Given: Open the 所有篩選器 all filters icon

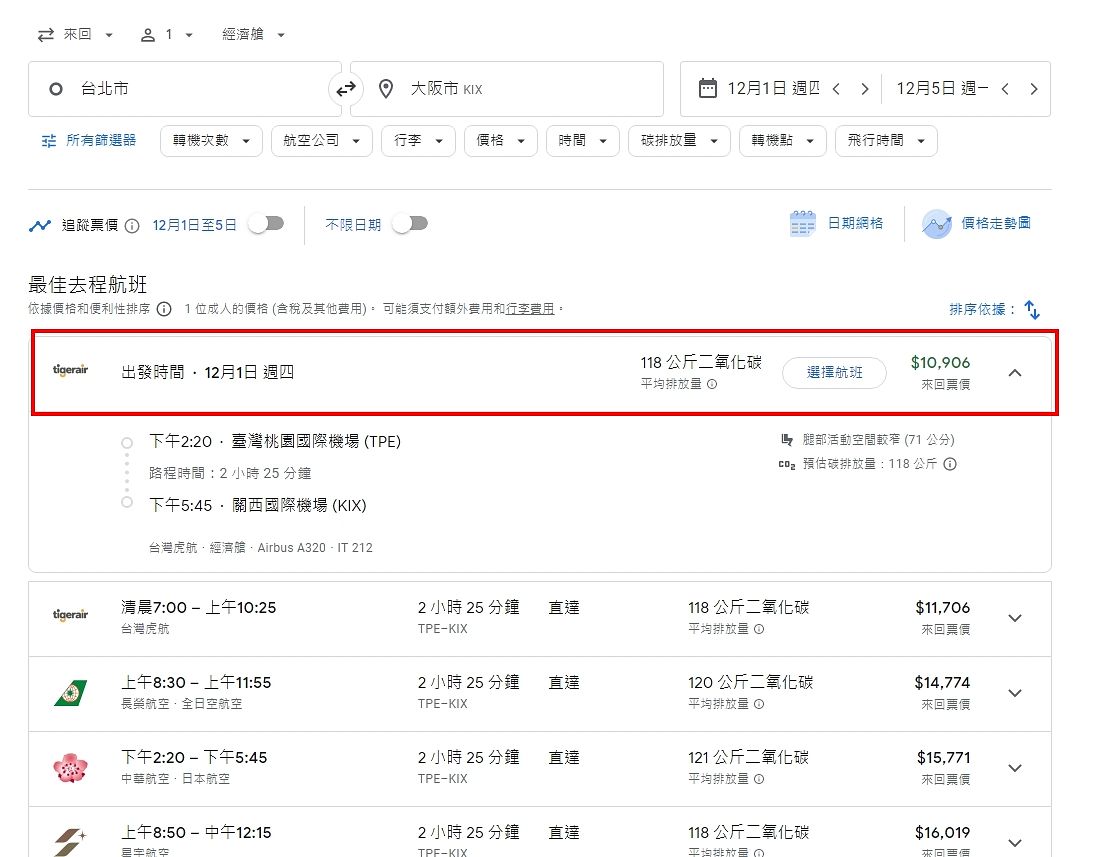Looking at the screenshot, I should tap(49, 141).
